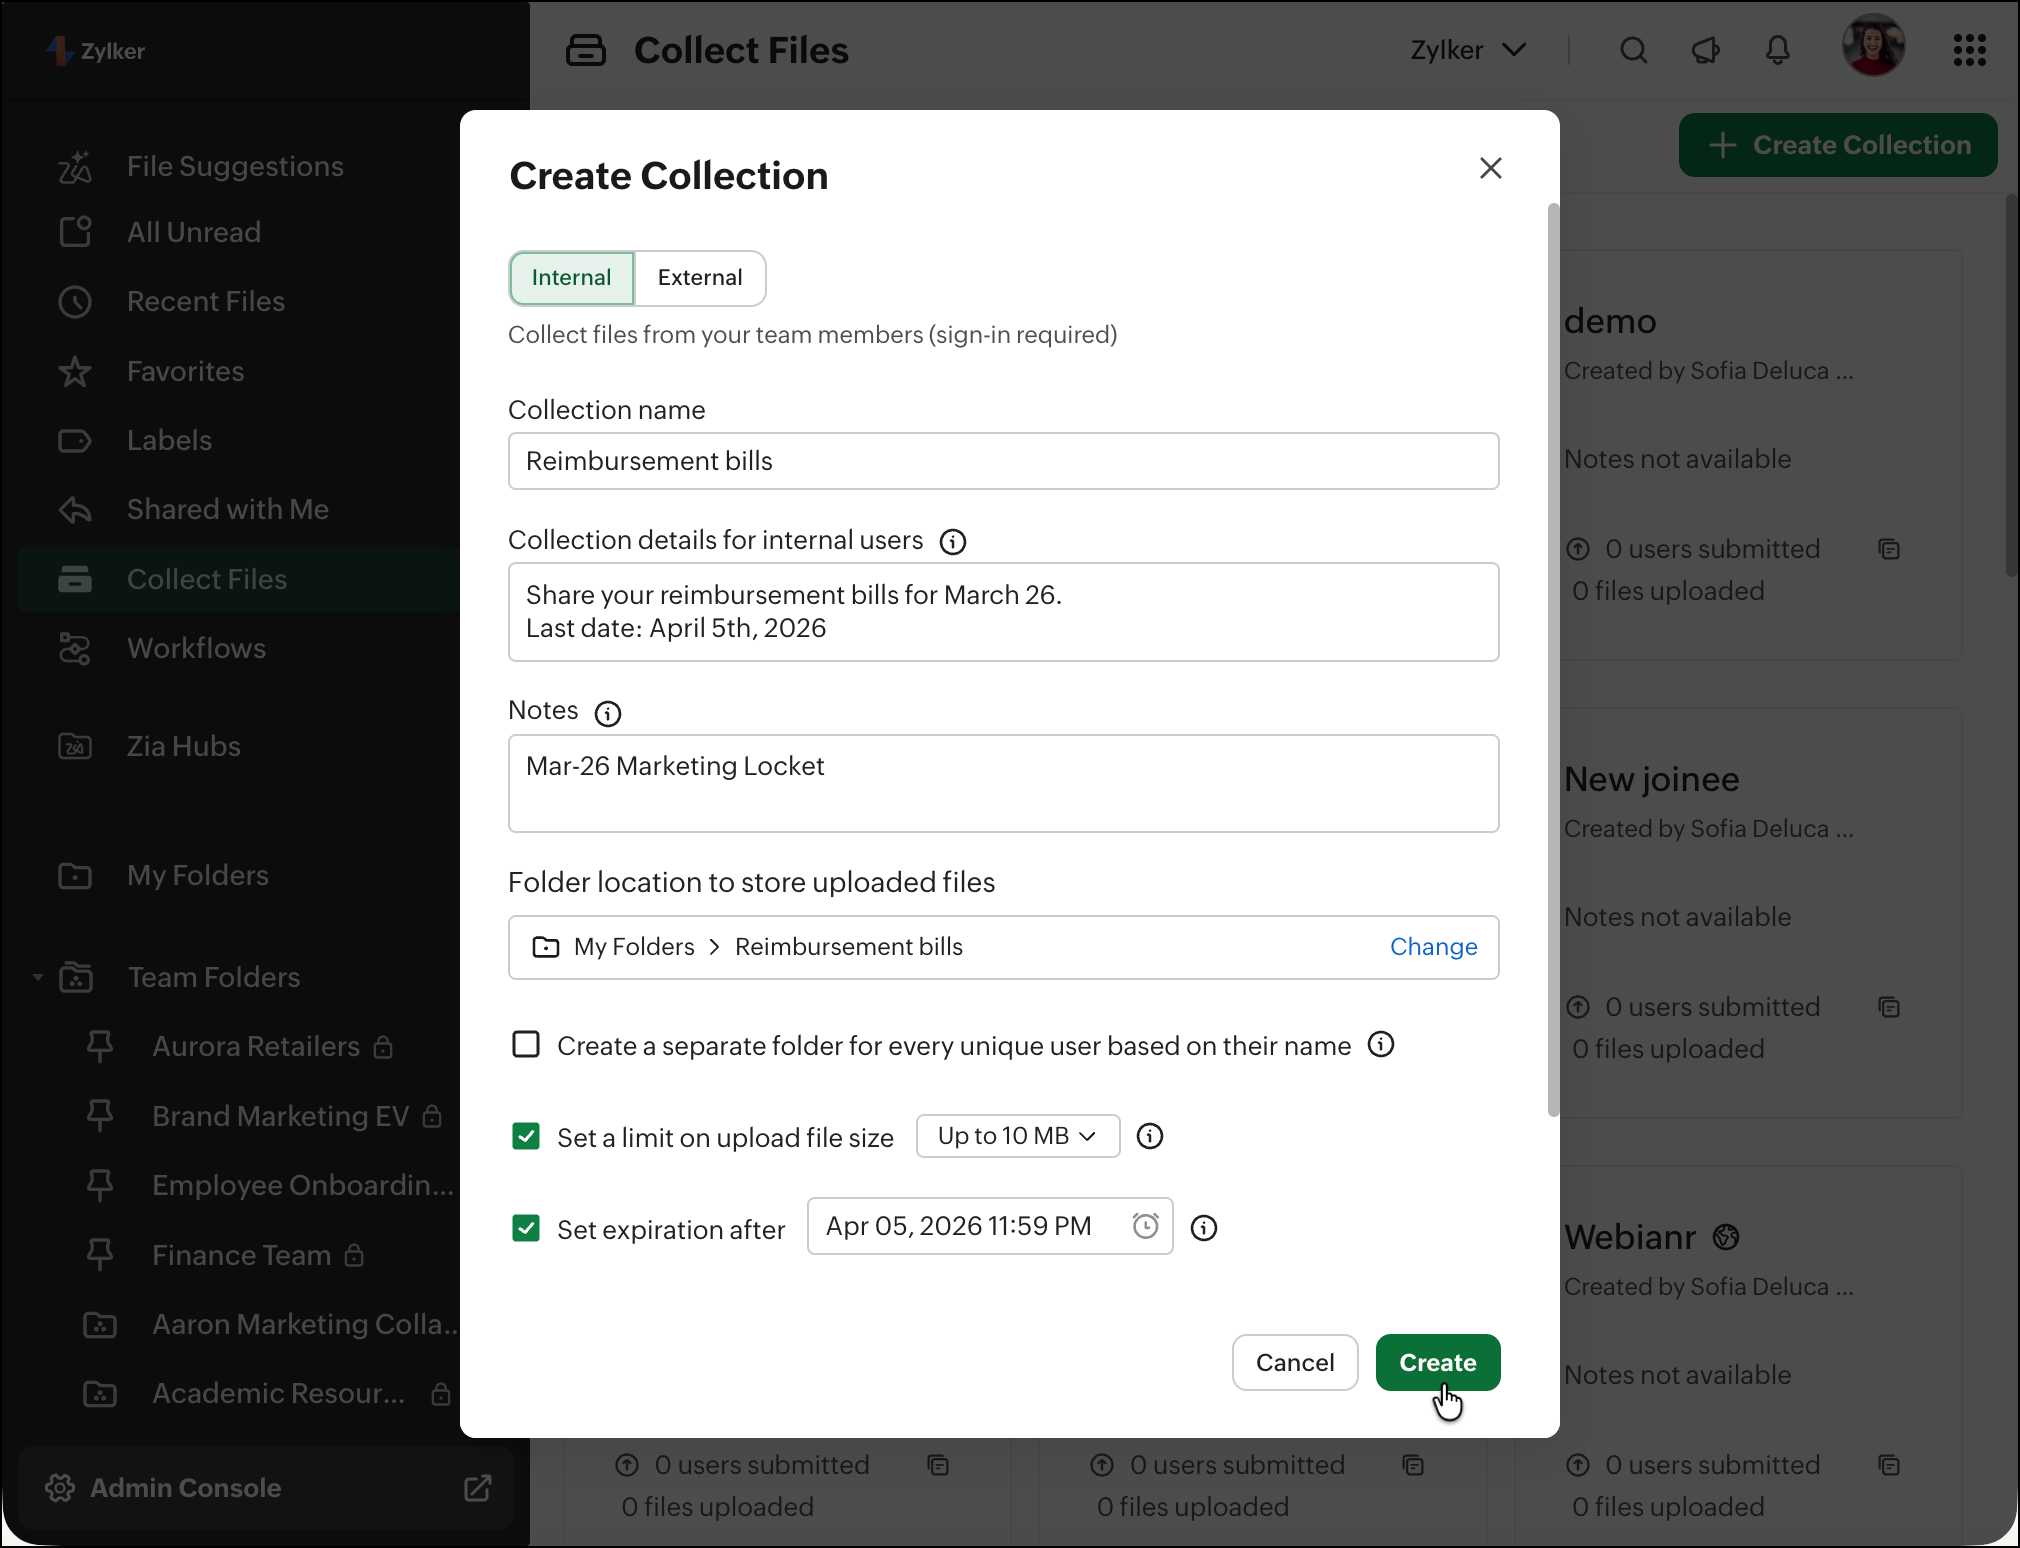Click the announcements megaphone icon
The height and width of the screenshot is (1548, 2020).
pos(1705,50)
